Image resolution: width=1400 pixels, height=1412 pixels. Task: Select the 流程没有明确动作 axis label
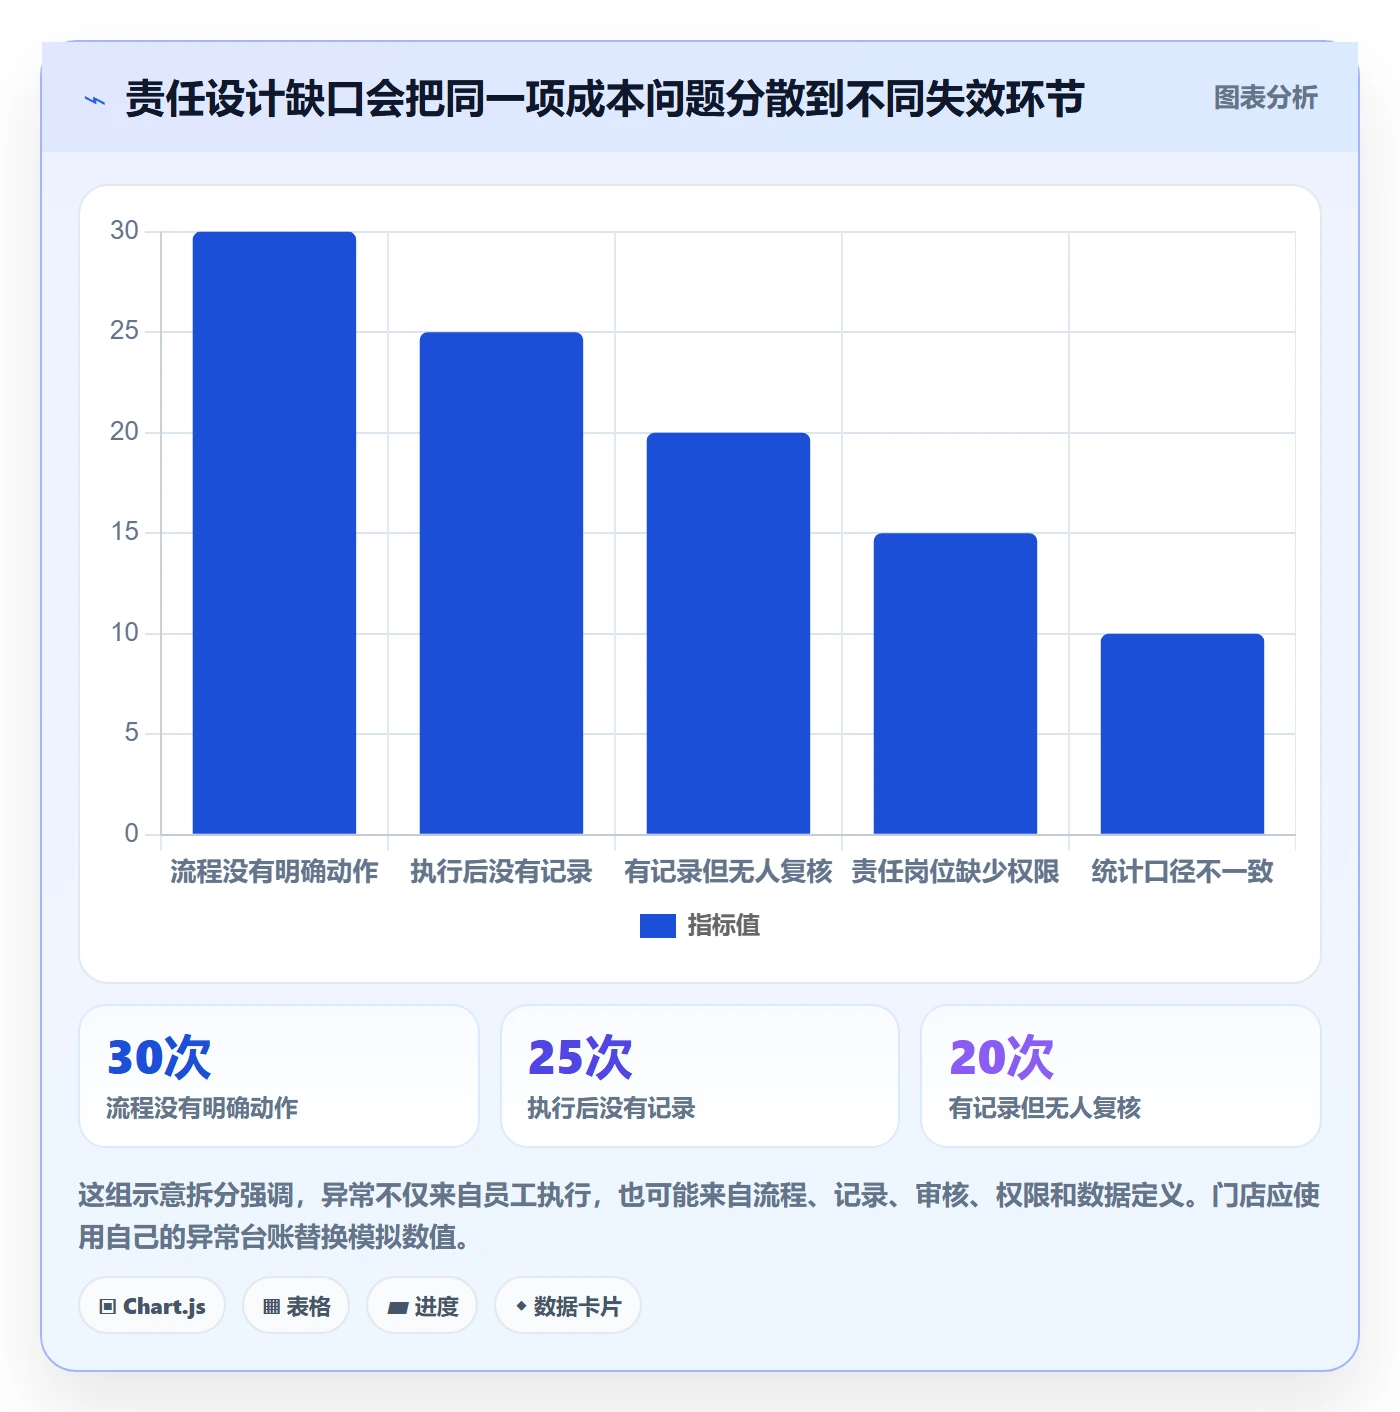tap(274, 872)
